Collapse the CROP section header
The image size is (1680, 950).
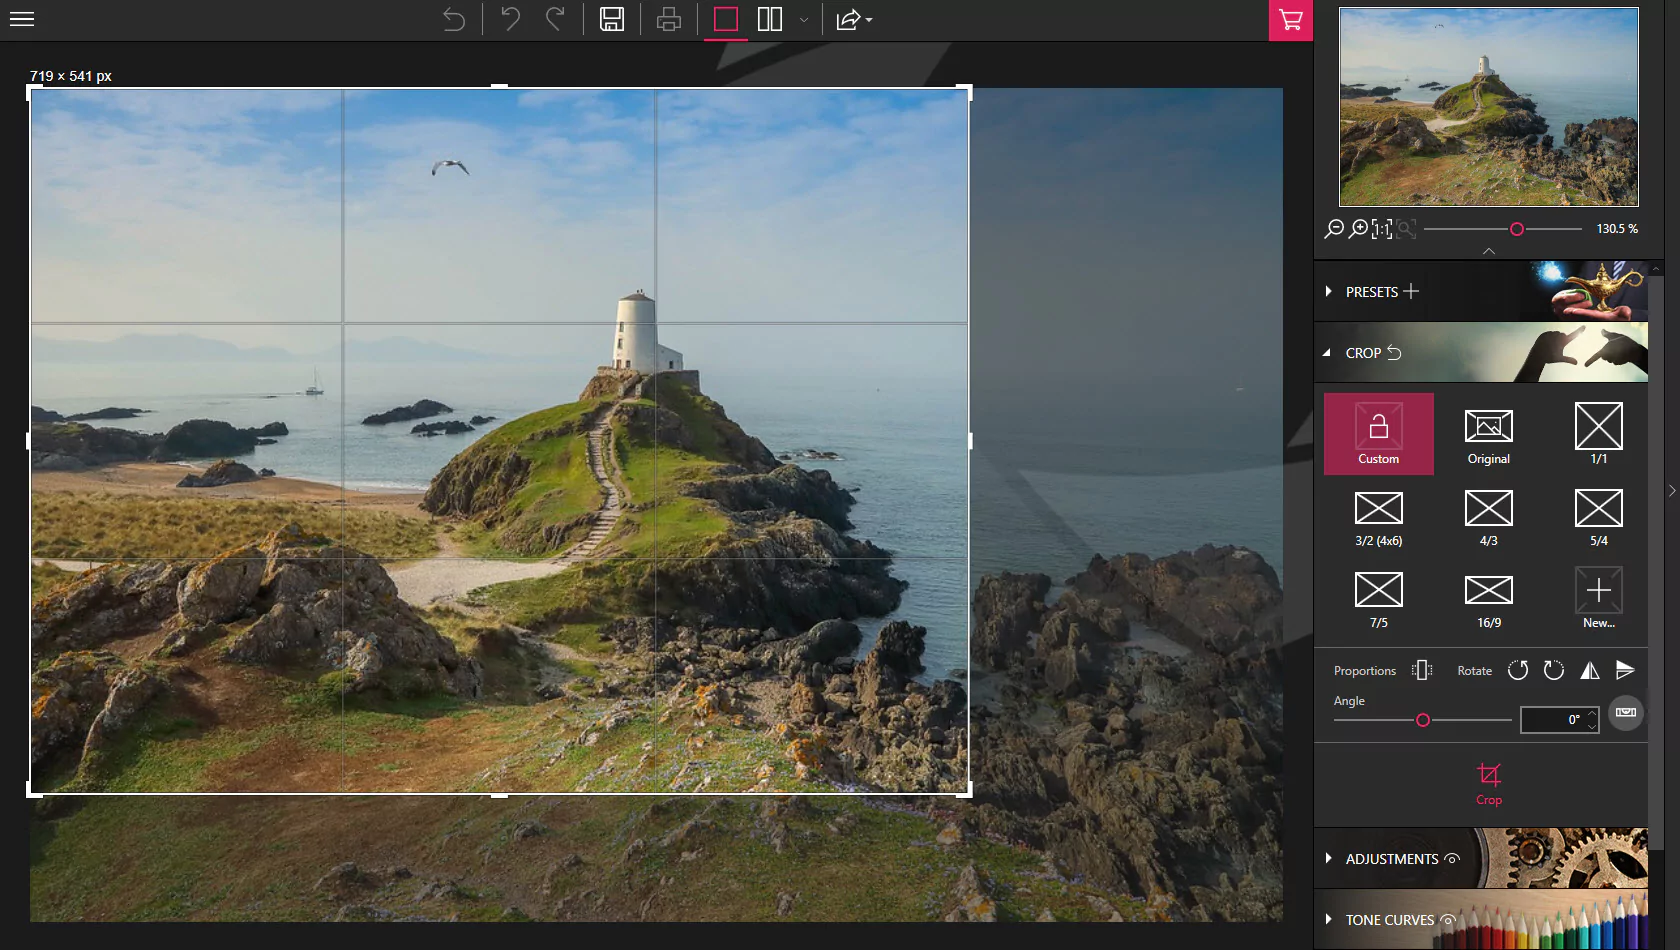point(1328,352)
